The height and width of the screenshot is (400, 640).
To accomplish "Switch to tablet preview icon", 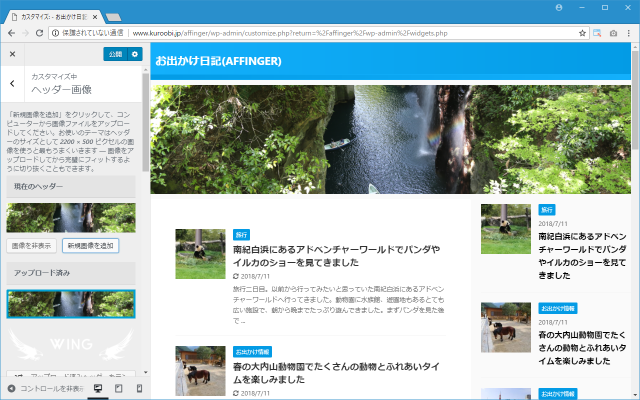I will click(118, 388).
